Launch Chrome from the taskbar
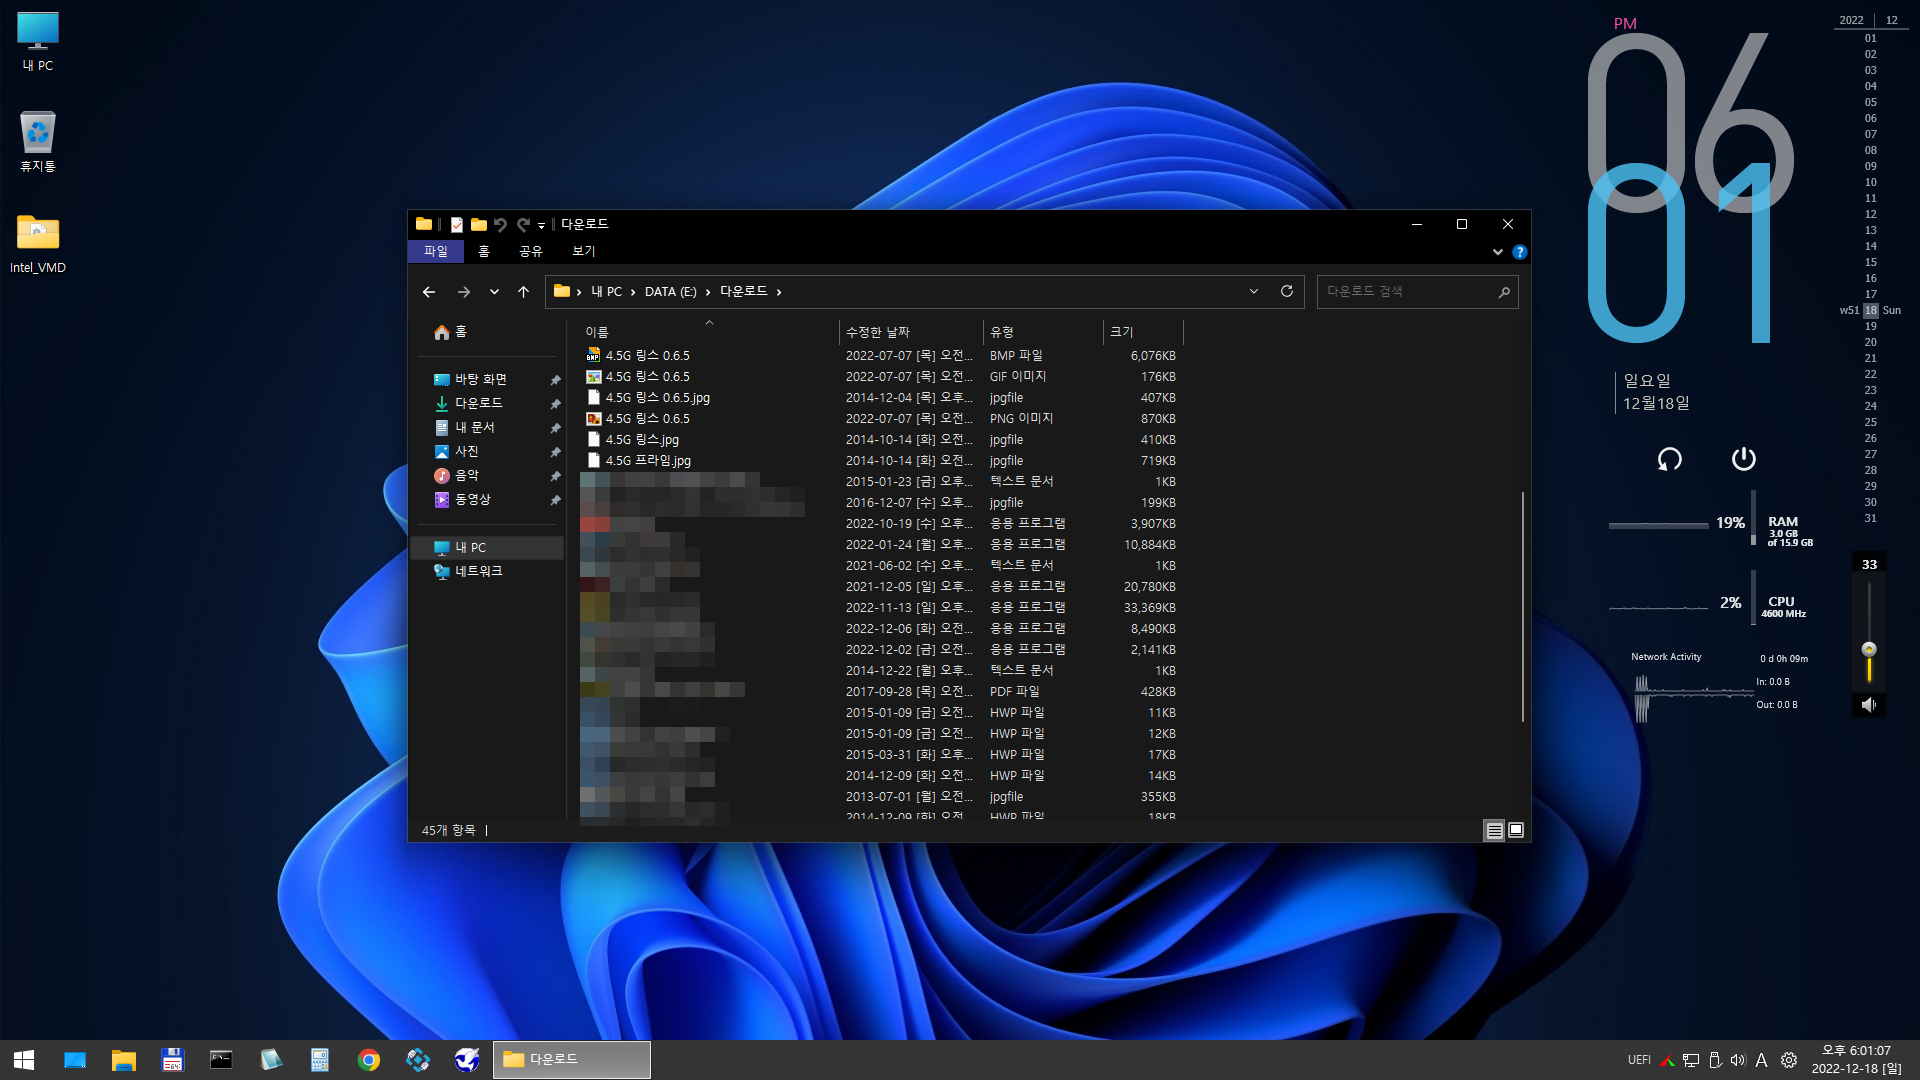This screenshot has width=1920, height=1080. pos(369,1060)
